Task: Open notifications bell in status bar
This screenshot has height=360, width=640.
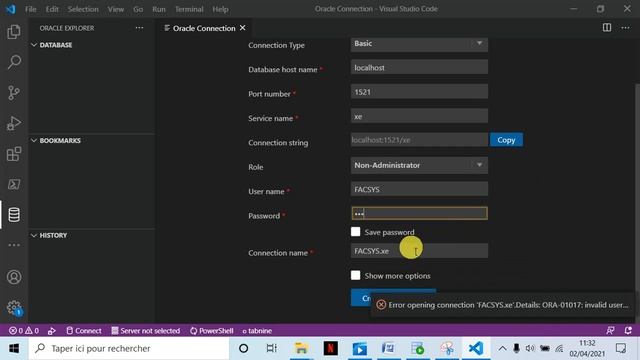Action: pyautogui.click(x=628, y=331)
